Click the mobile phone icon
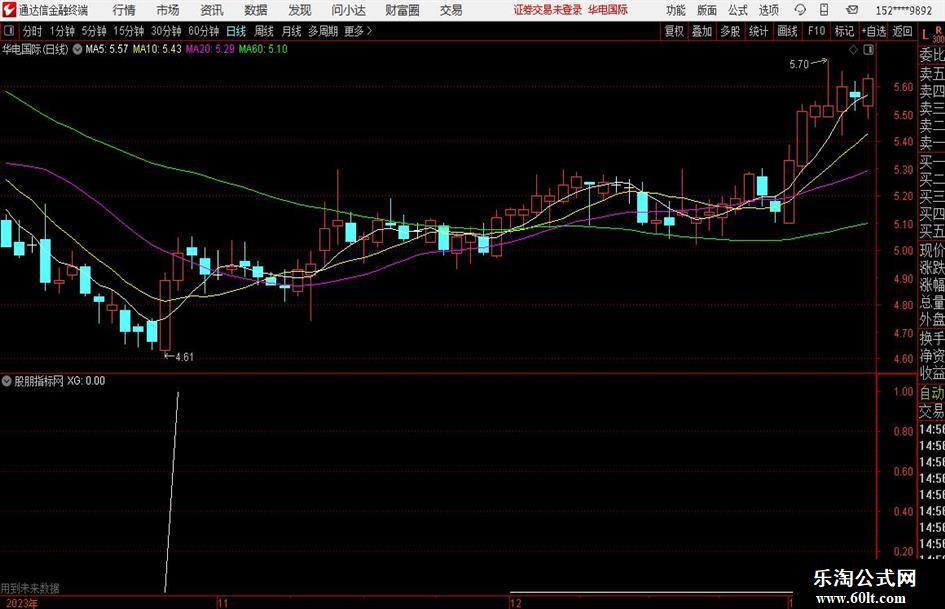 point(824,10)
